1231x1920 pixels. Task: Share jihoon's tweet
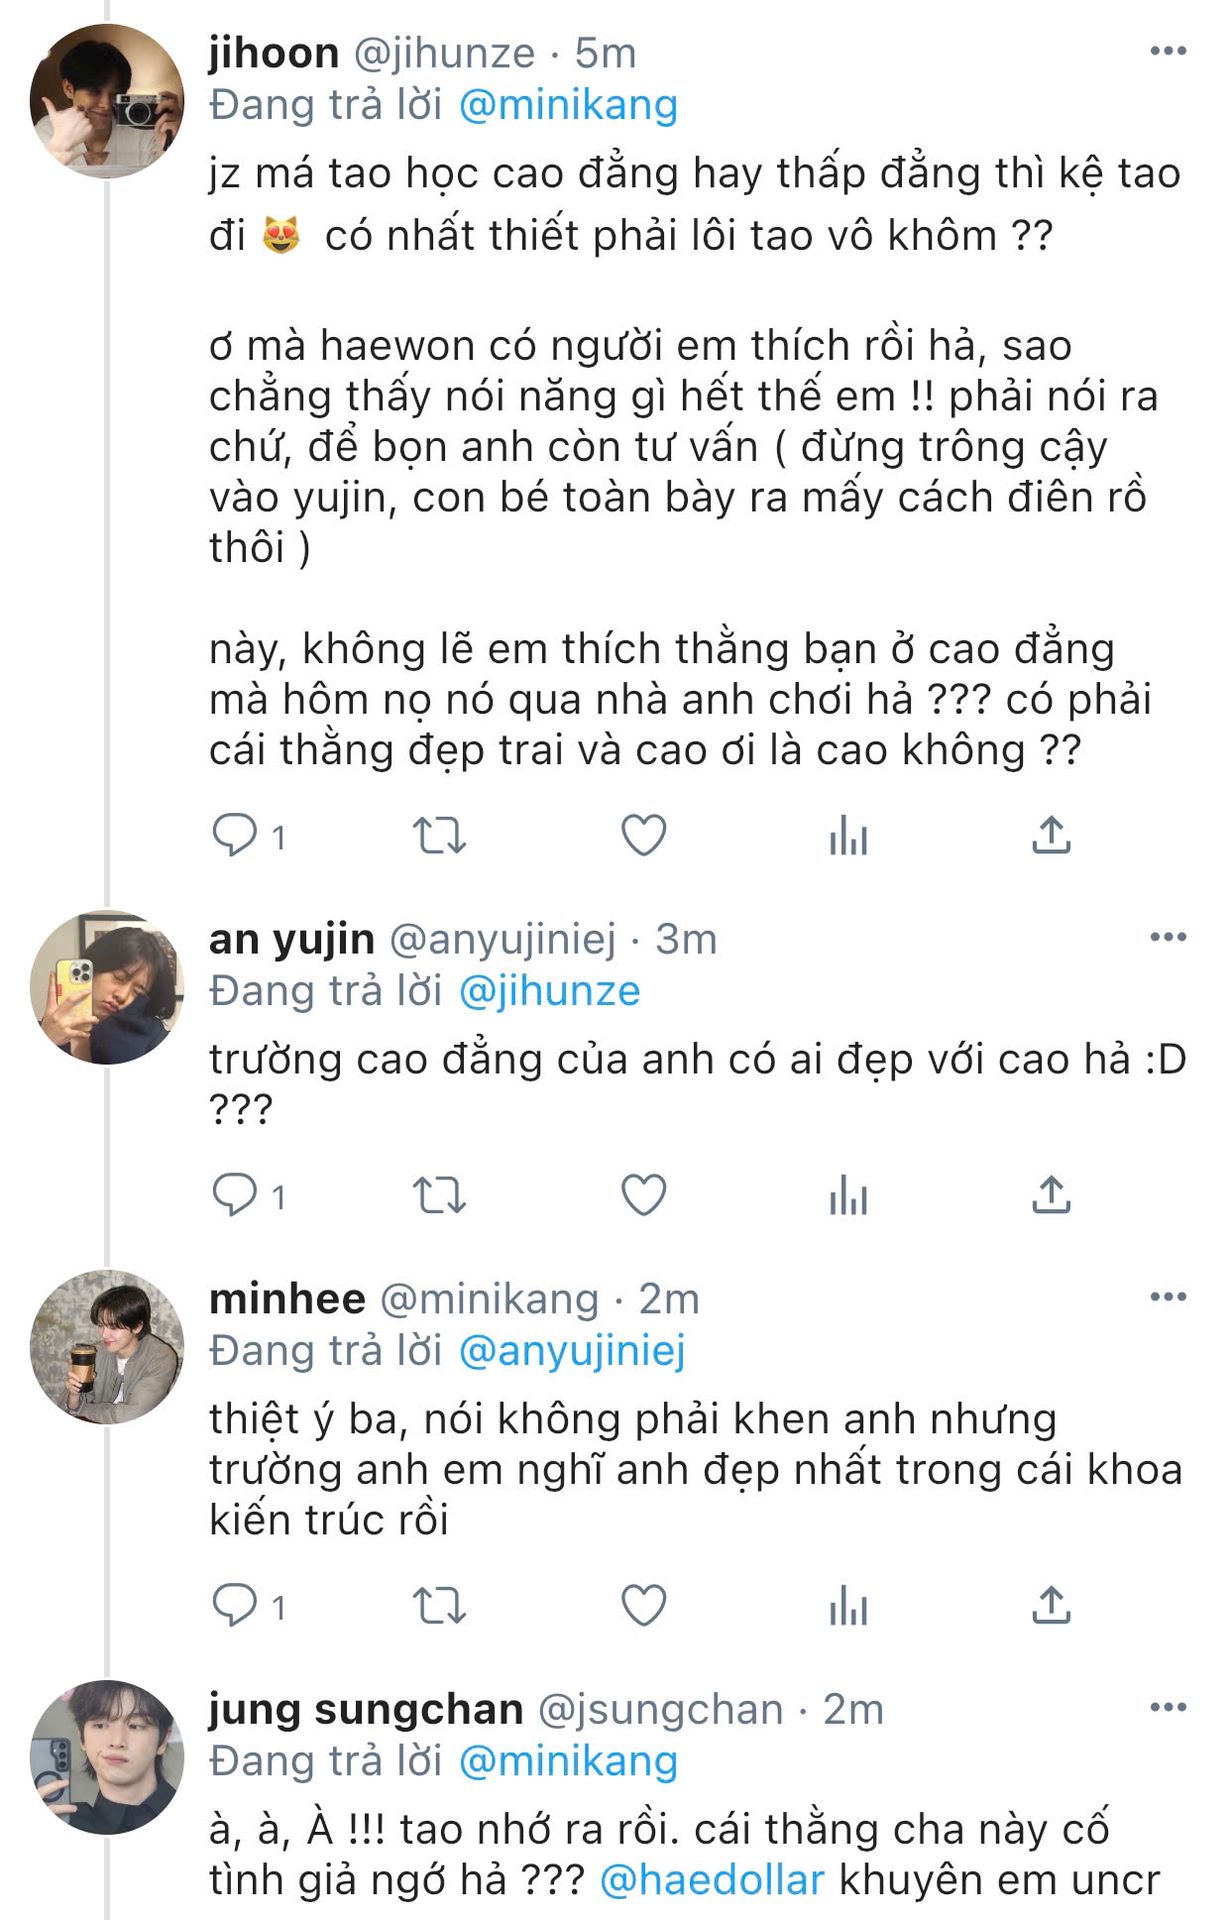tap(1051, 835)
